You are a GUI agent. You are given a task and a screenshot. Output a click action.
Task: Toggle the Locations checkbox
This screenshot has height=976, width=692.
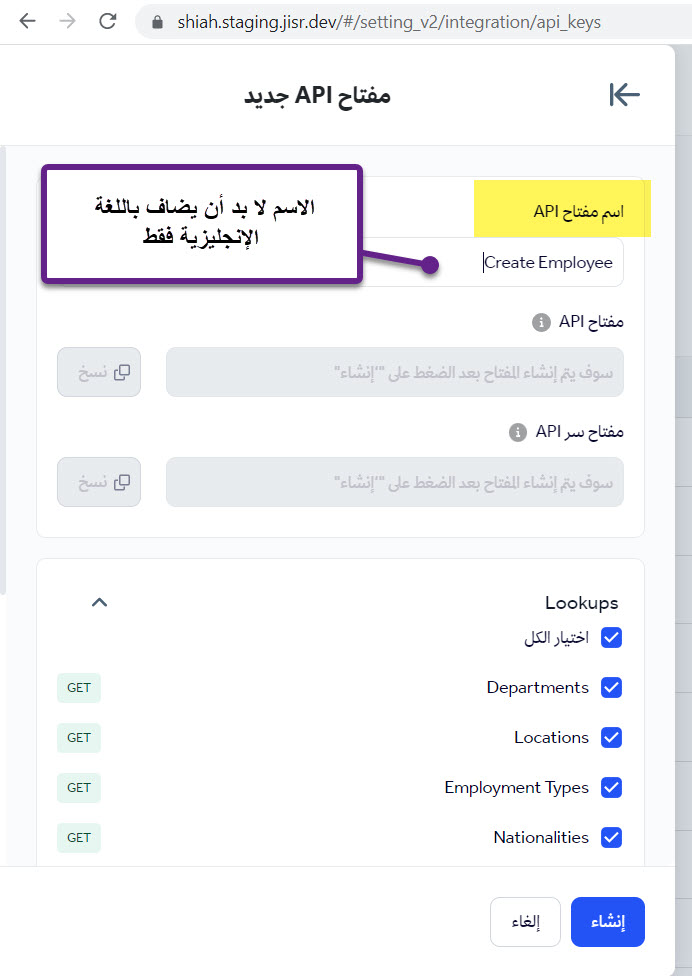[x=611, y=738]
